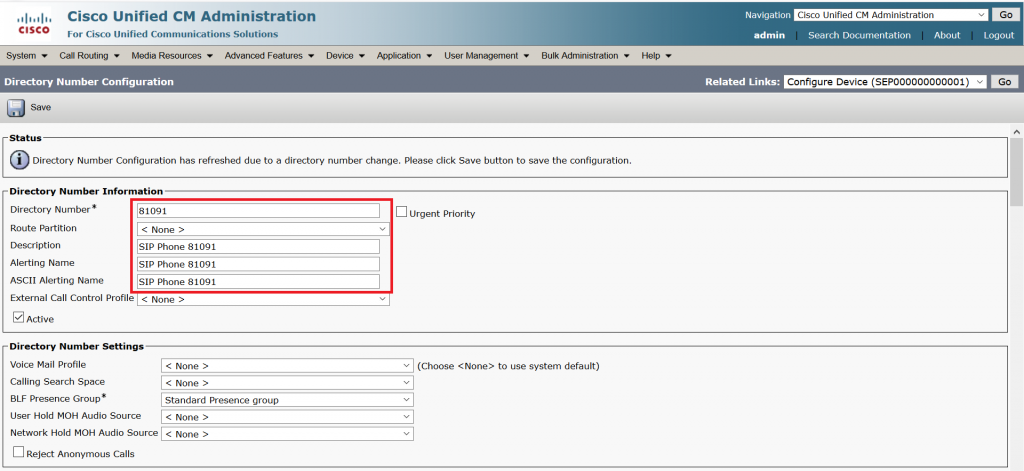Click the Logout link
The height and width of the screenshot is (471, 1024).
tap(998, 35)
